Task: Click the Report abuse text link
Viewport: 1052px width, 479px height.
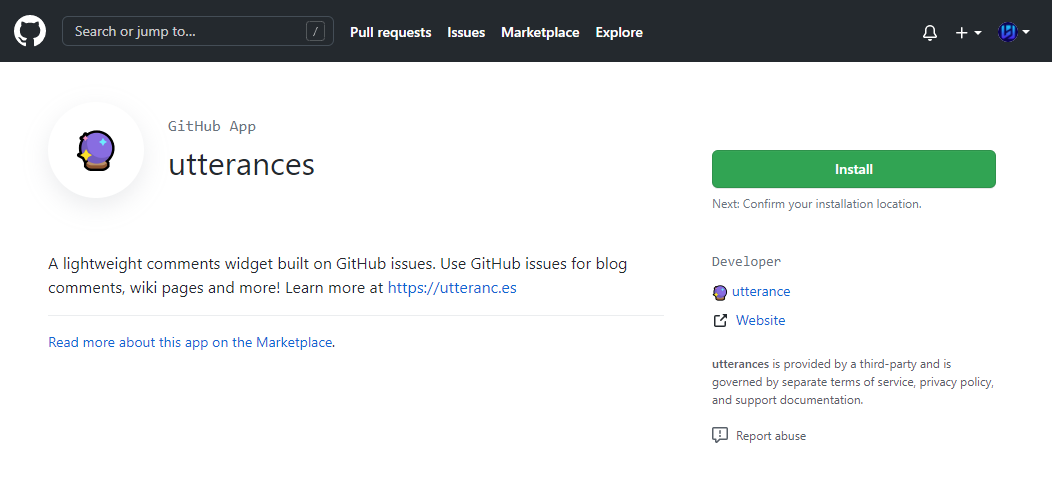Action: click(x=771, y=436)
